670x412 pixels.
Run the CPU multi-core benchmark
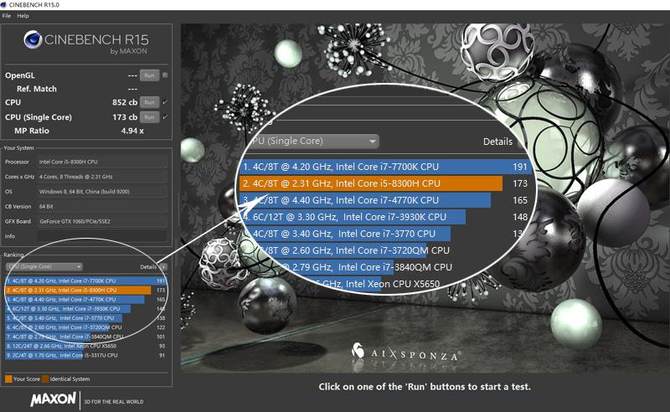(150, 103)
